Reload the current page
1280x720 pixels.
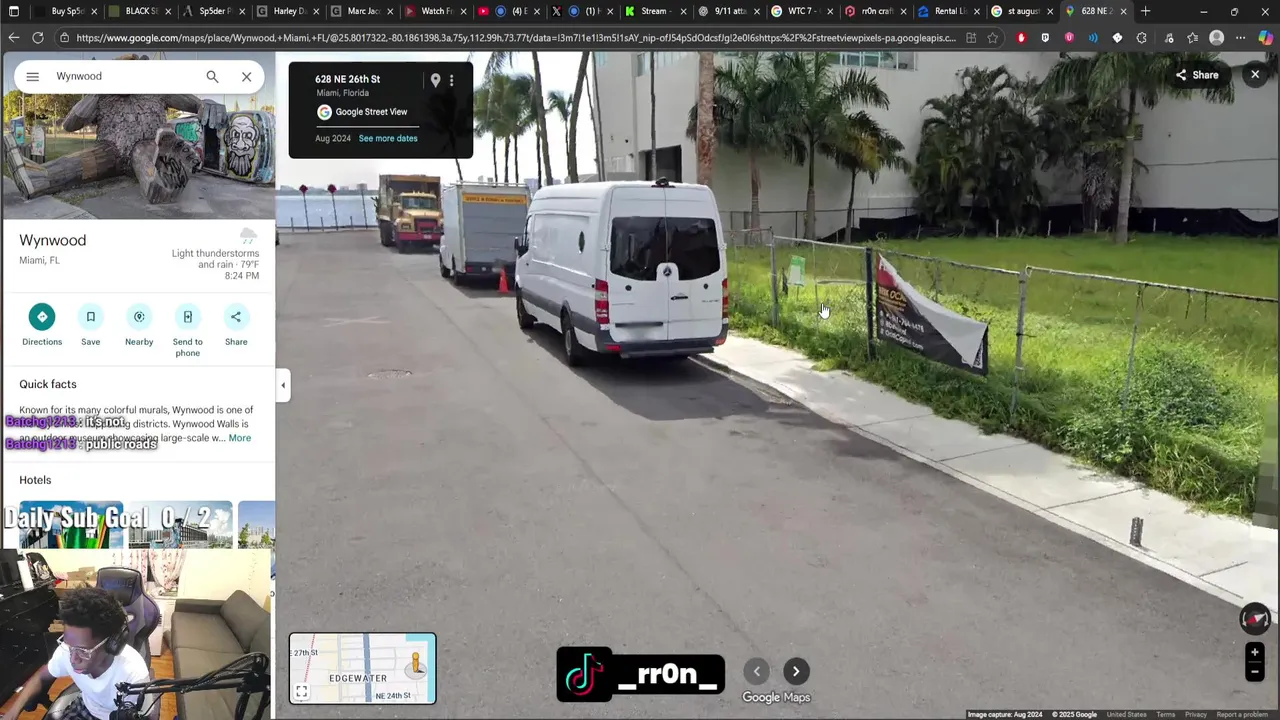pyautogui.click(x=38, y=38)
